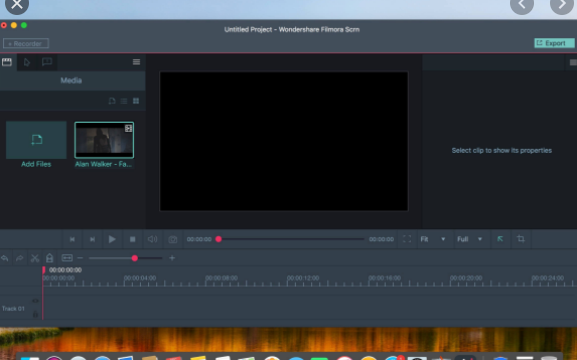577x360 pixels.
Task: Play the preview video
Action: pos(112,239)
